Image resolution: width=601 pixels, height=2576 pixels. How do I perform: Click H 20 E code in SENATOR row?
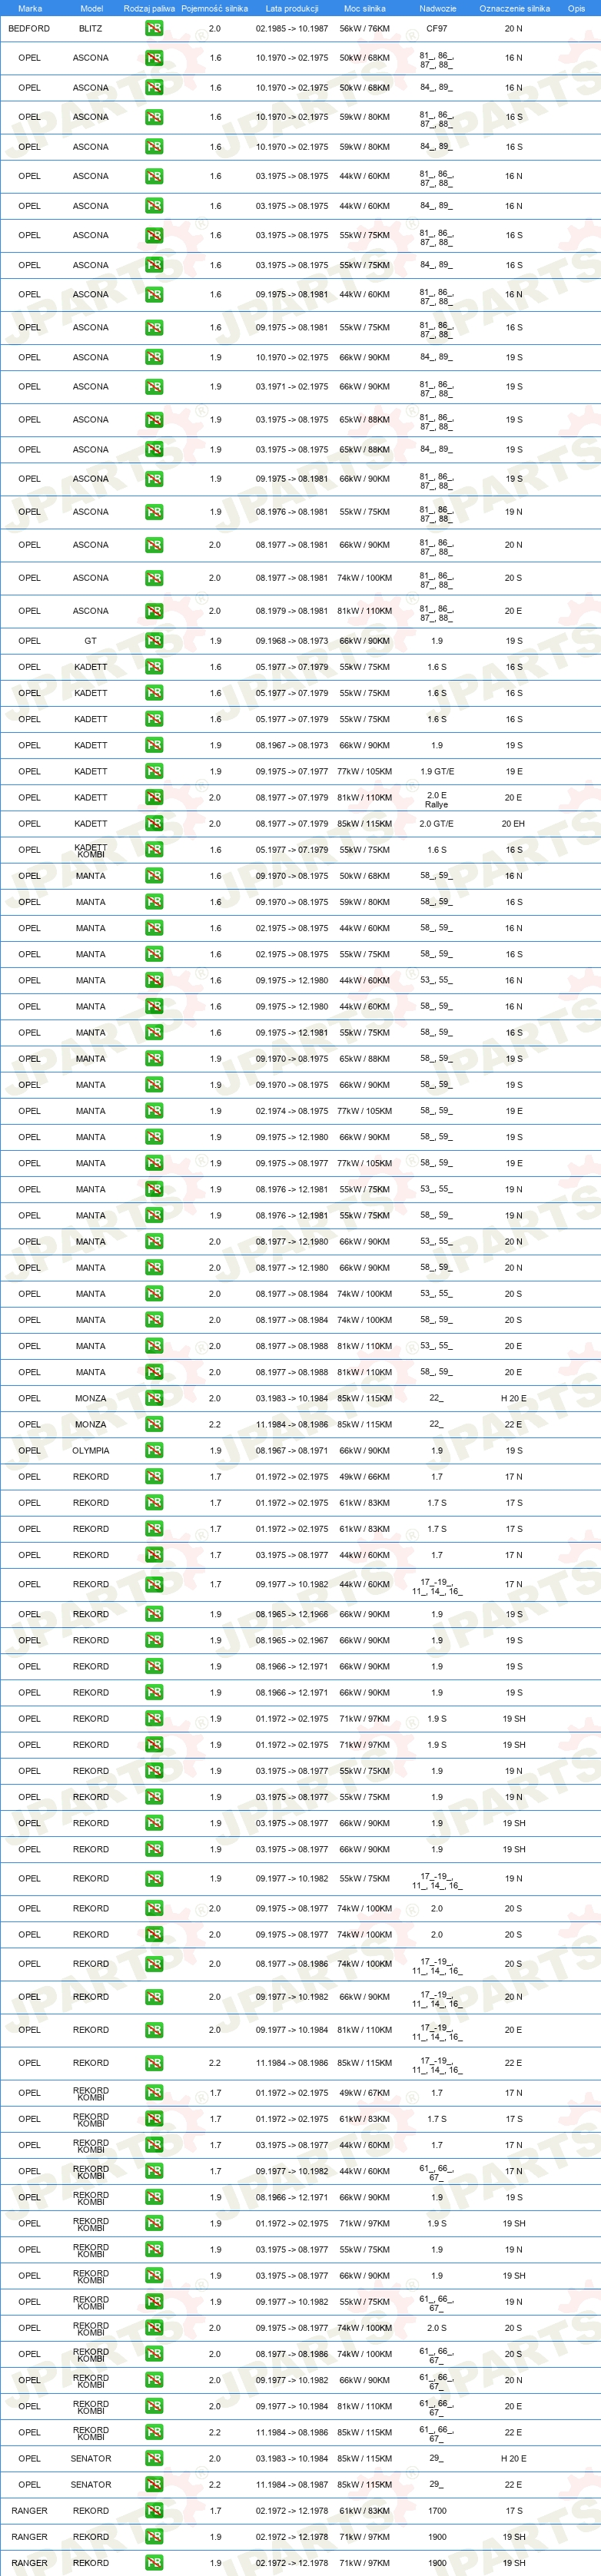pos(514,2458)
